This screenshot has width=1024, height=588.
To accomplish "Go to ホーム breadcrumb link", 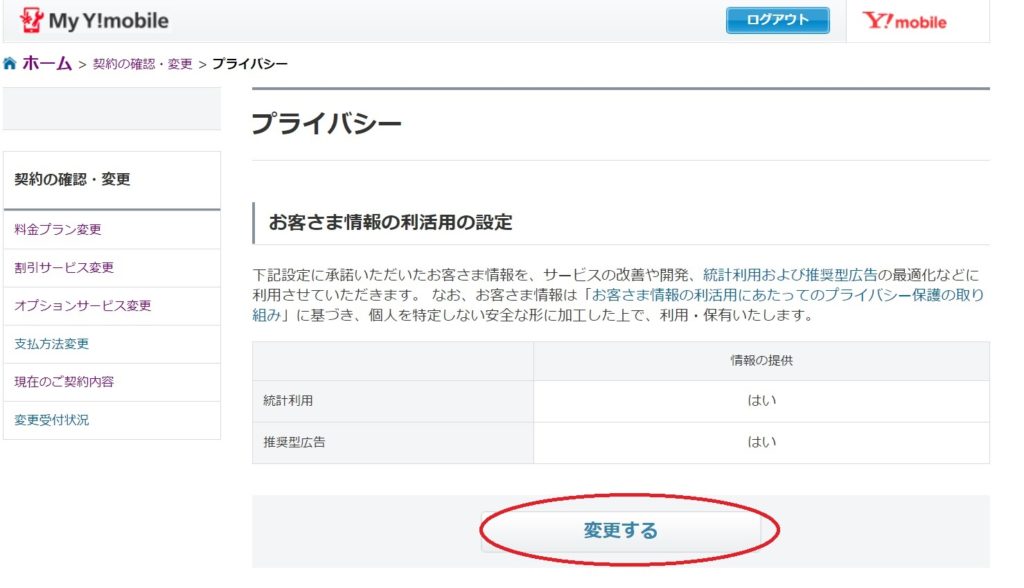I will coord(47,63).
